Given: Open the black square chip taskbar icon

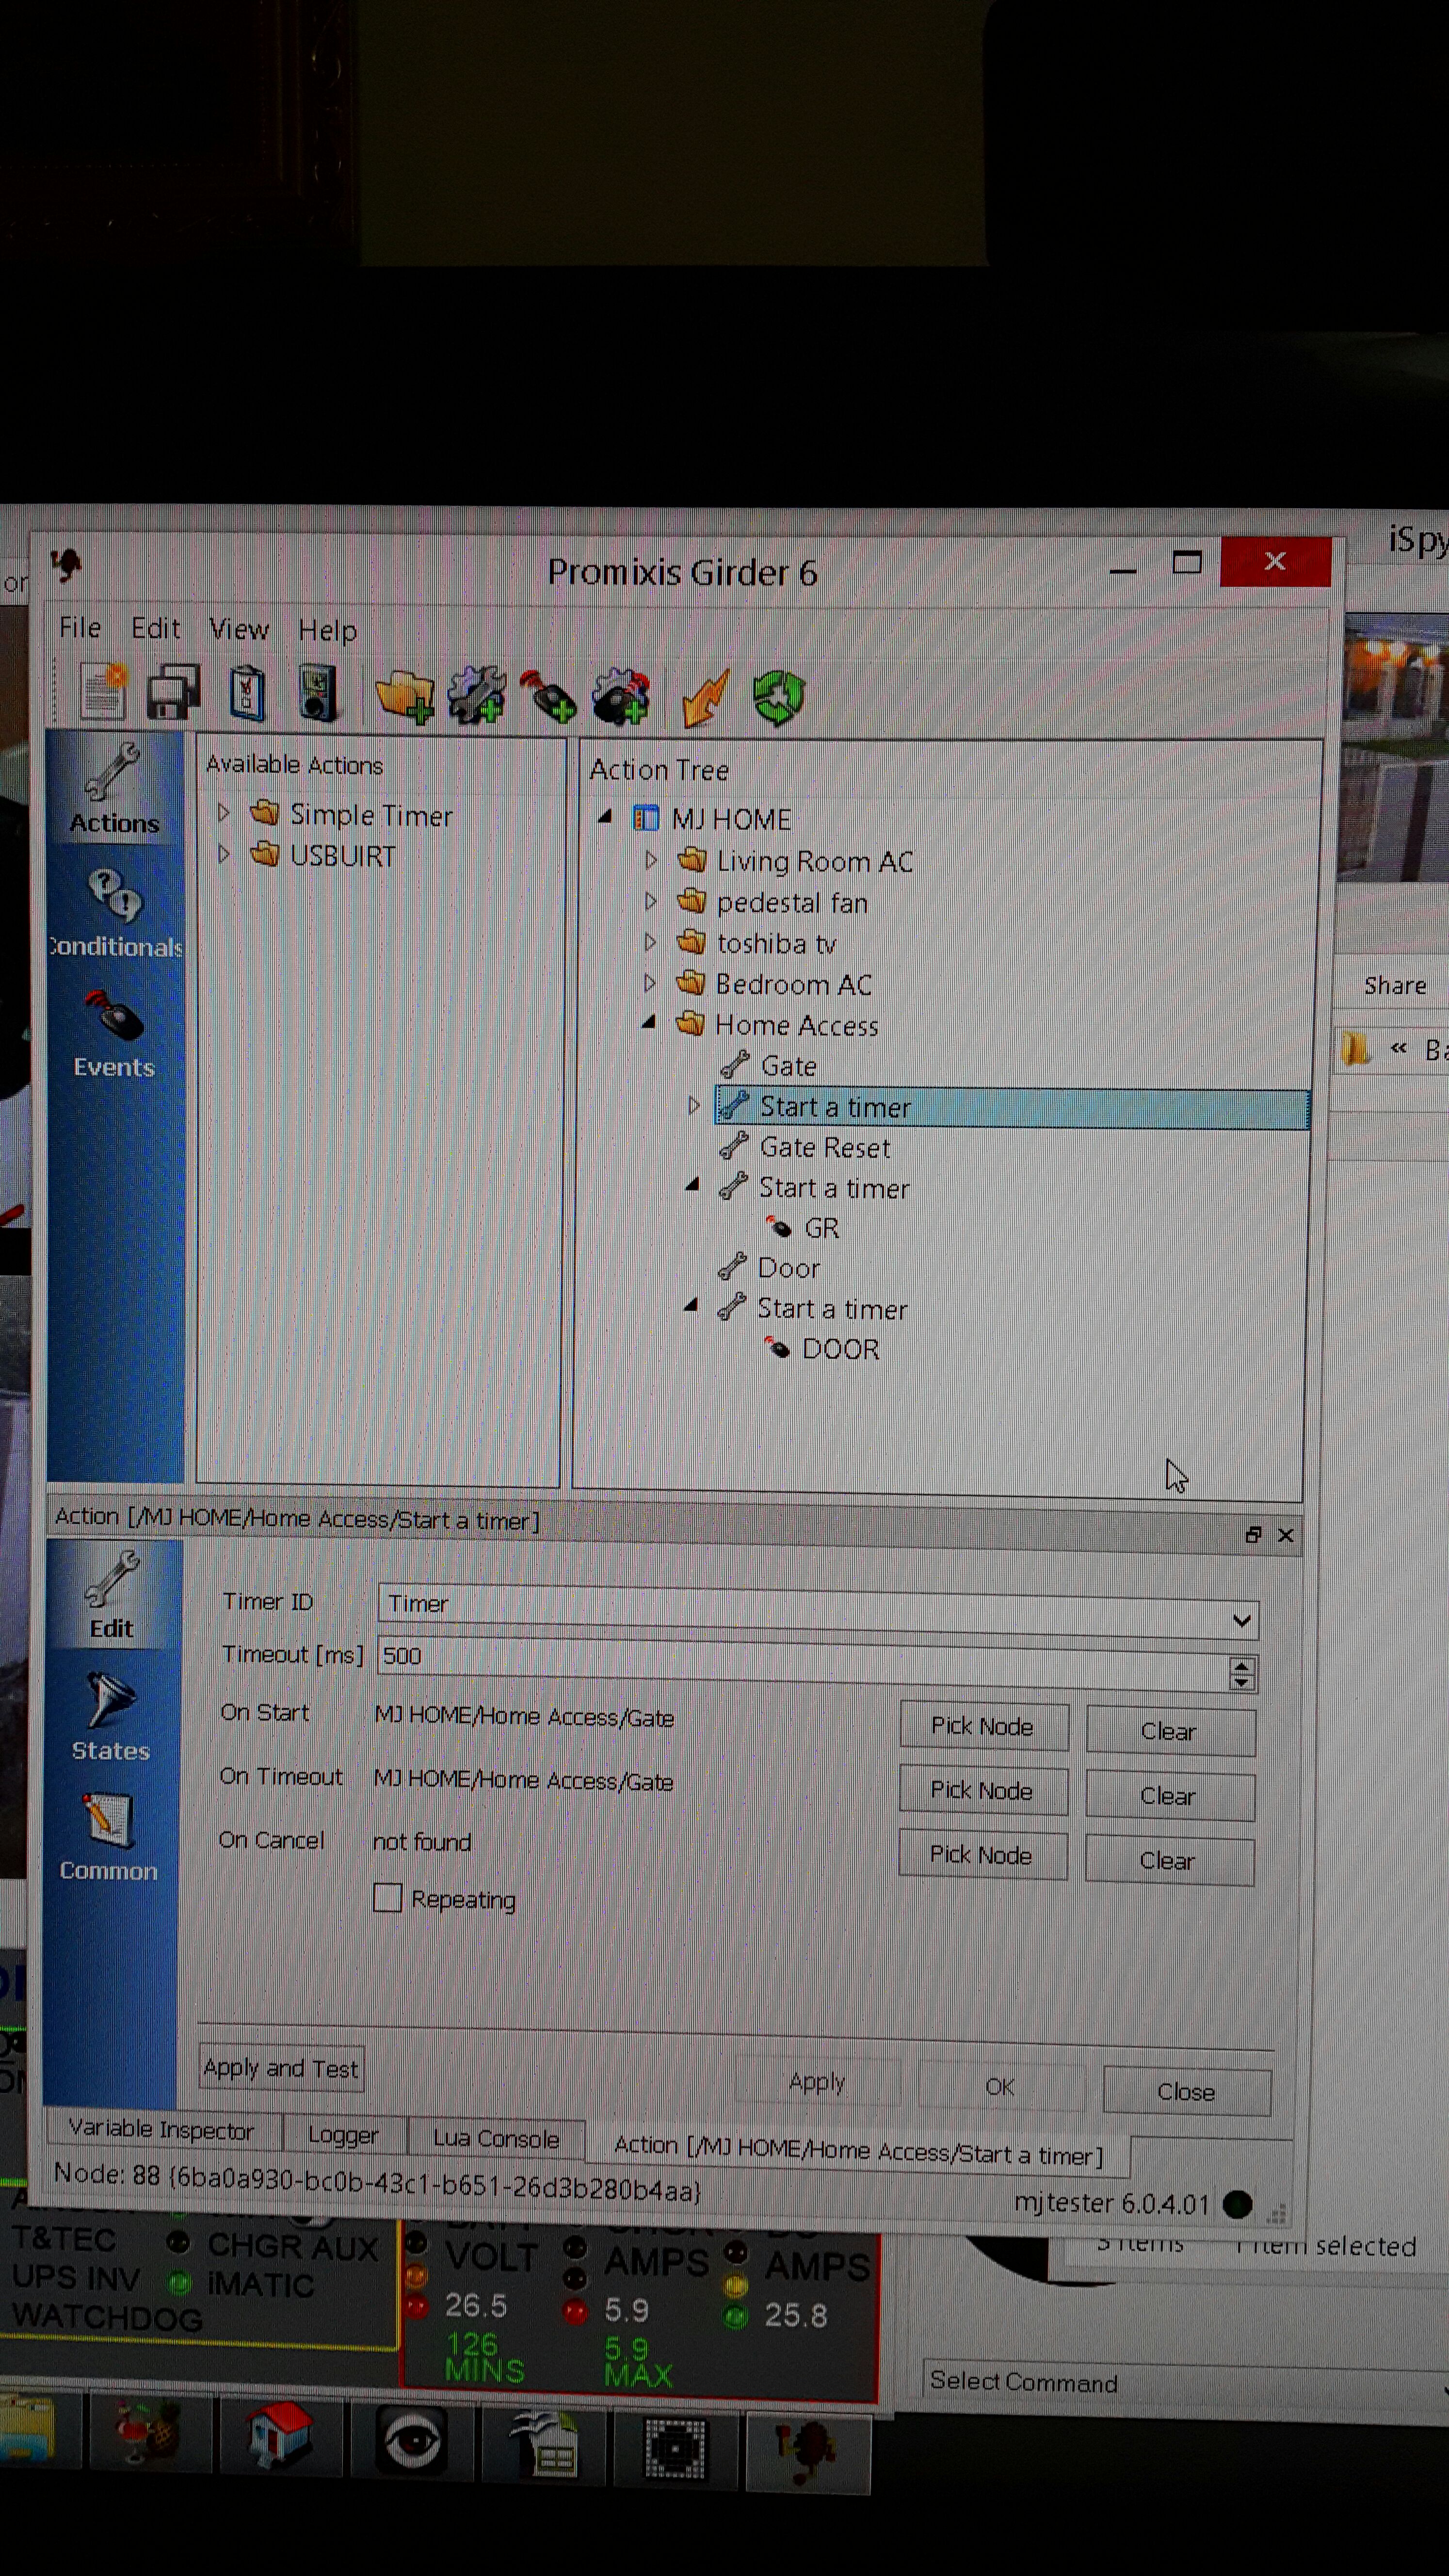Looking at the screenshot, I should [675, 2448].
